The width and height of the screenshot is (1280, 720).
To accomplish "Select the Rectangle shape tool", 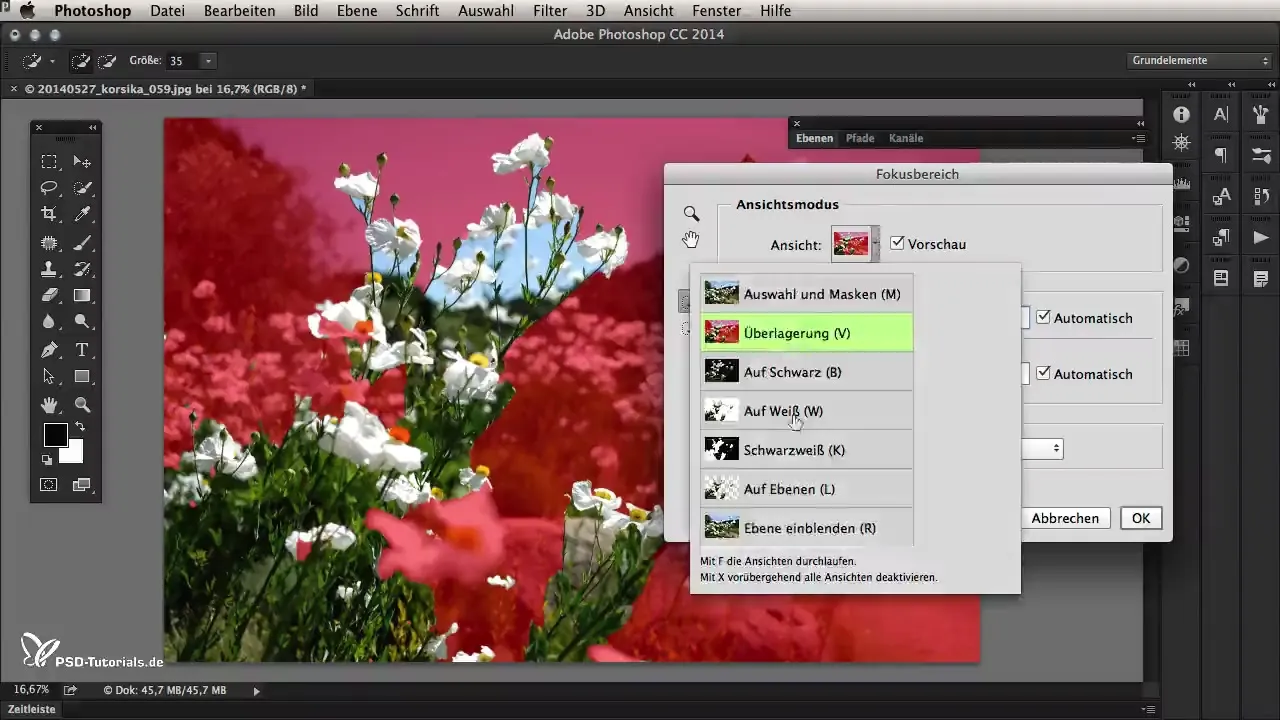I will [82, 377].
